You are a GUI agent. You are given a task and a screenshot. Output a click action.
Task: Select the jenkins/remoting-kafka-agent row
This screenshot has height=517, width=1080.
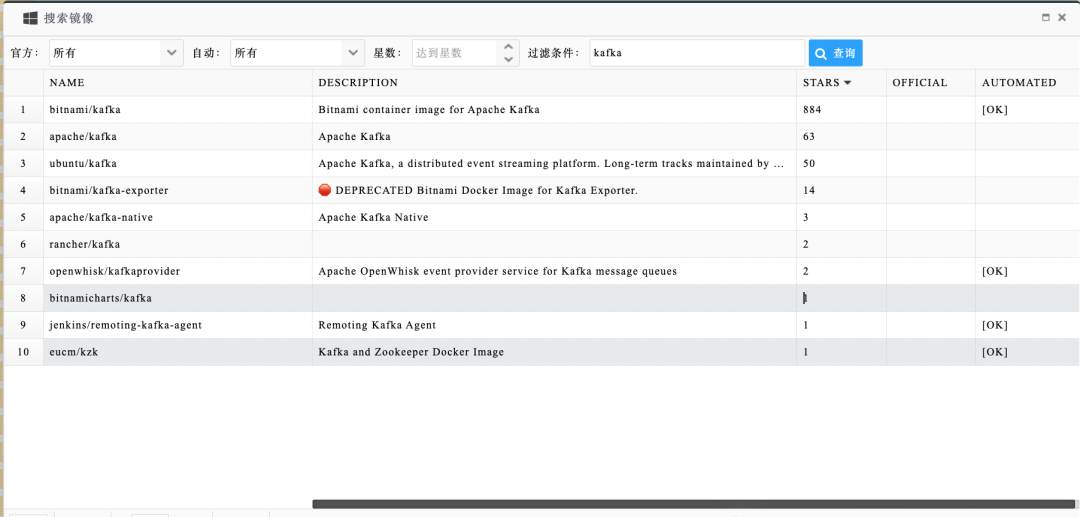(x=540, y=325)
